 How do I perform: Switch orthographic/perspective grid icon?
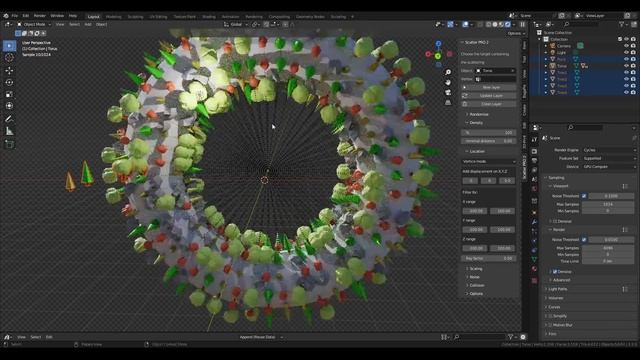[448, 102]
